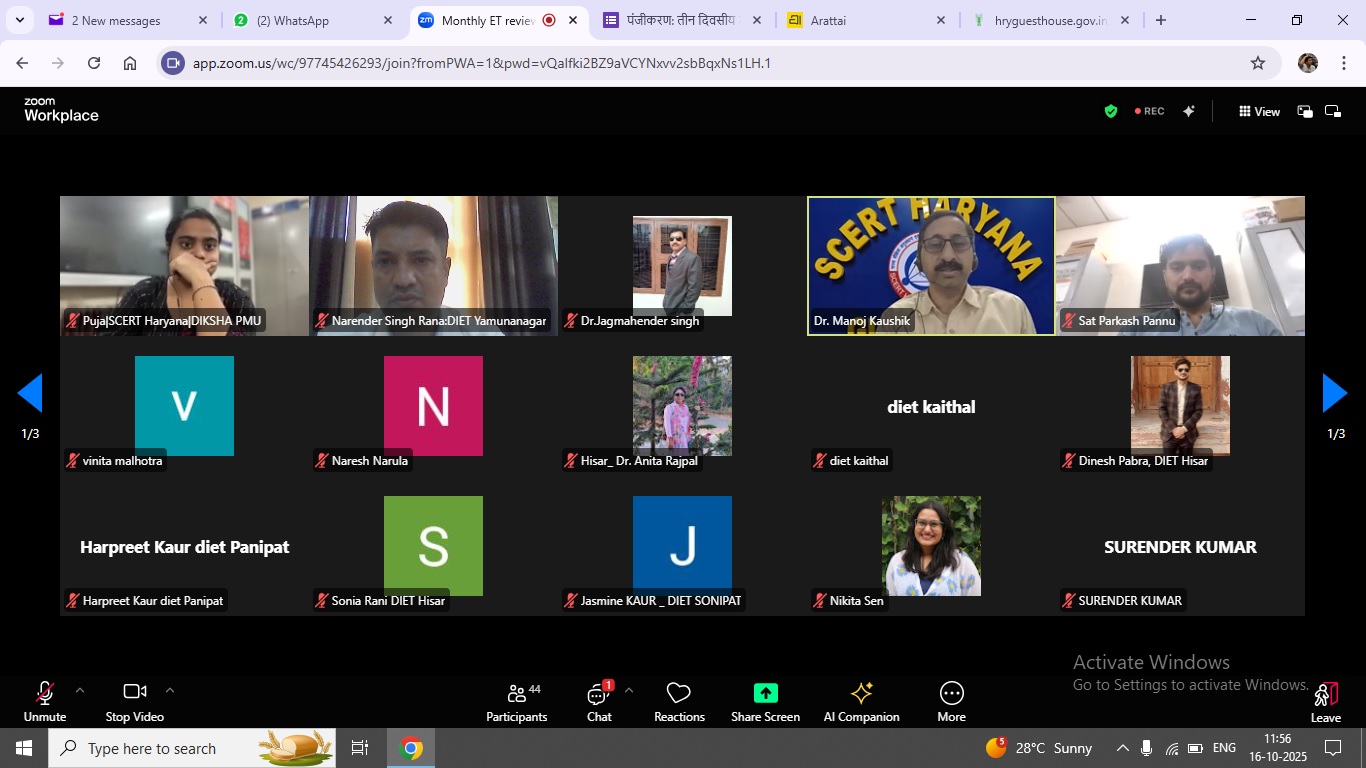Click the AI sparkle icon beside REC
The width and height of the screenshot is (1366, 768).
(x=1188, y=112)
